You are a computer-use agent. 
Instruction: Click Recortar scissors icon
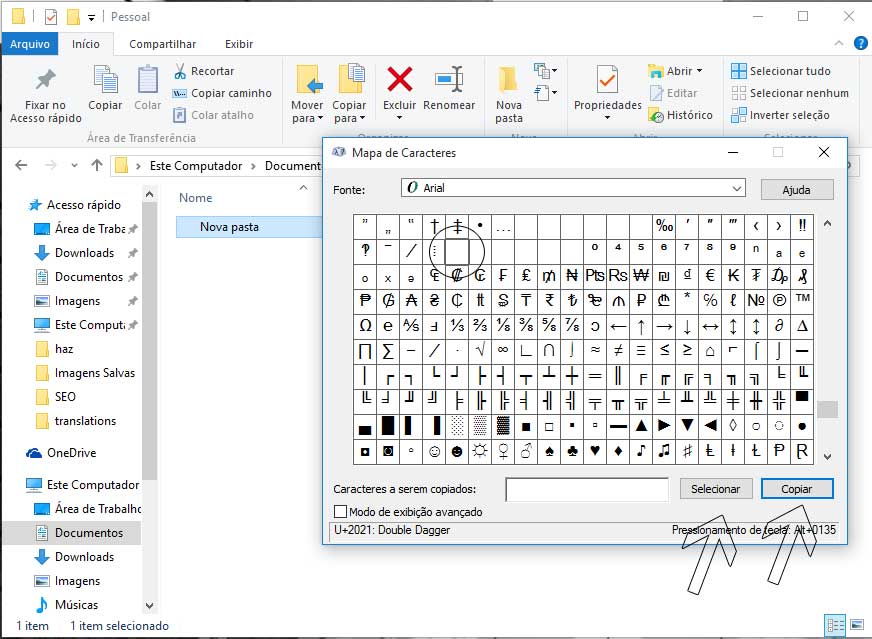pyautogui.click(x=180, y=71)
